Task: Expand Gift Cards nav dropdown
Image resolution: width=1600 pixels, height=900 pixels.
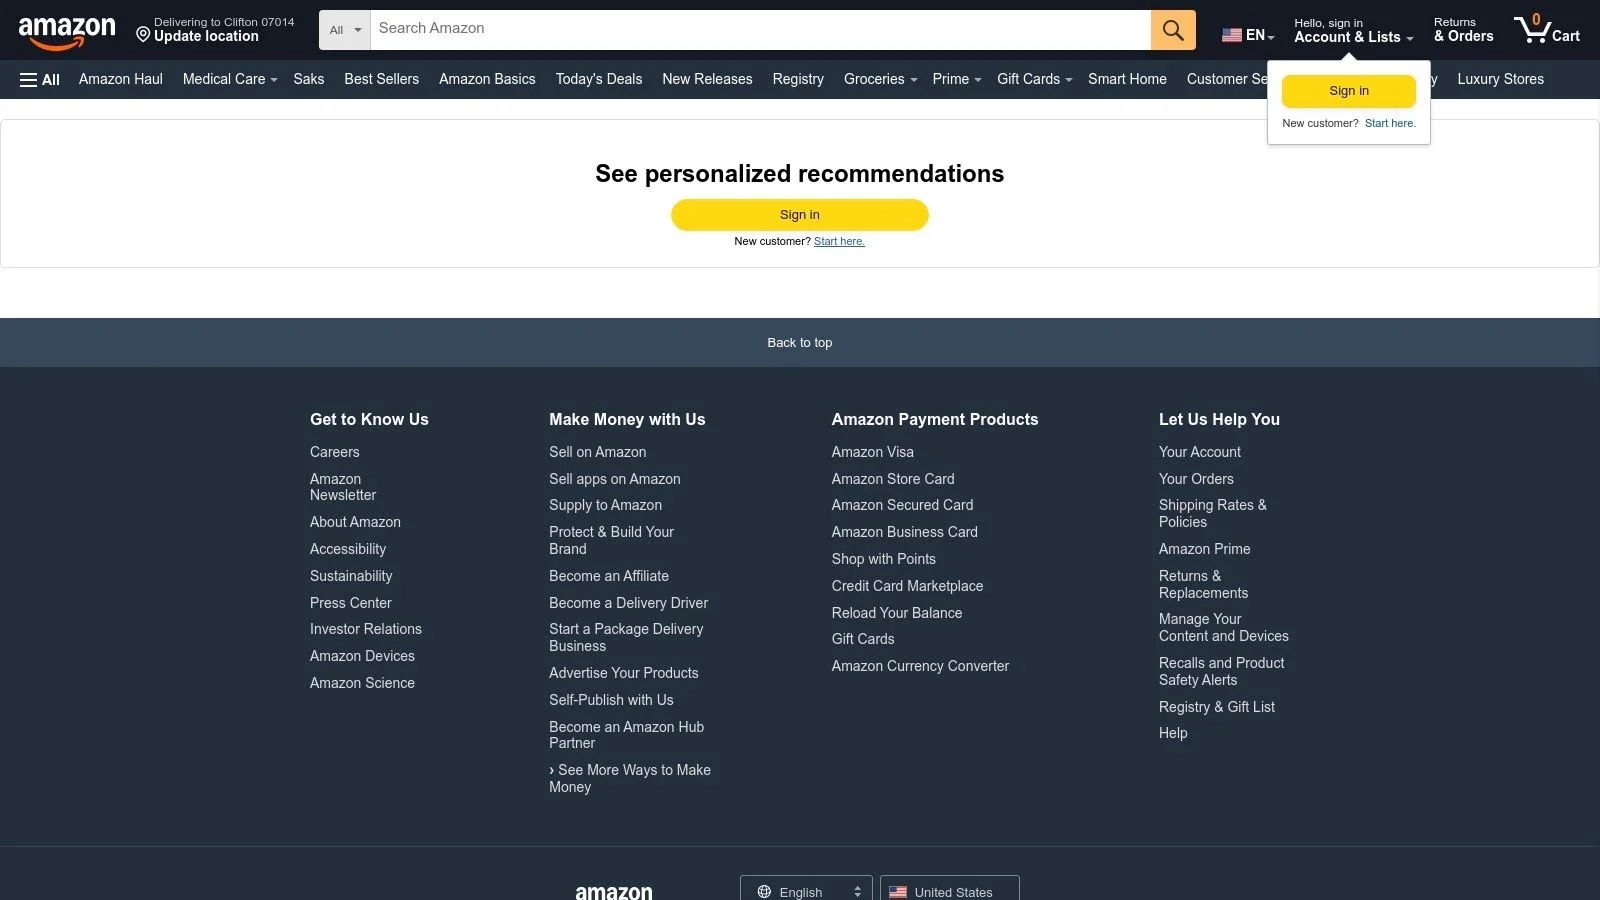Action: pos(1034,79)
